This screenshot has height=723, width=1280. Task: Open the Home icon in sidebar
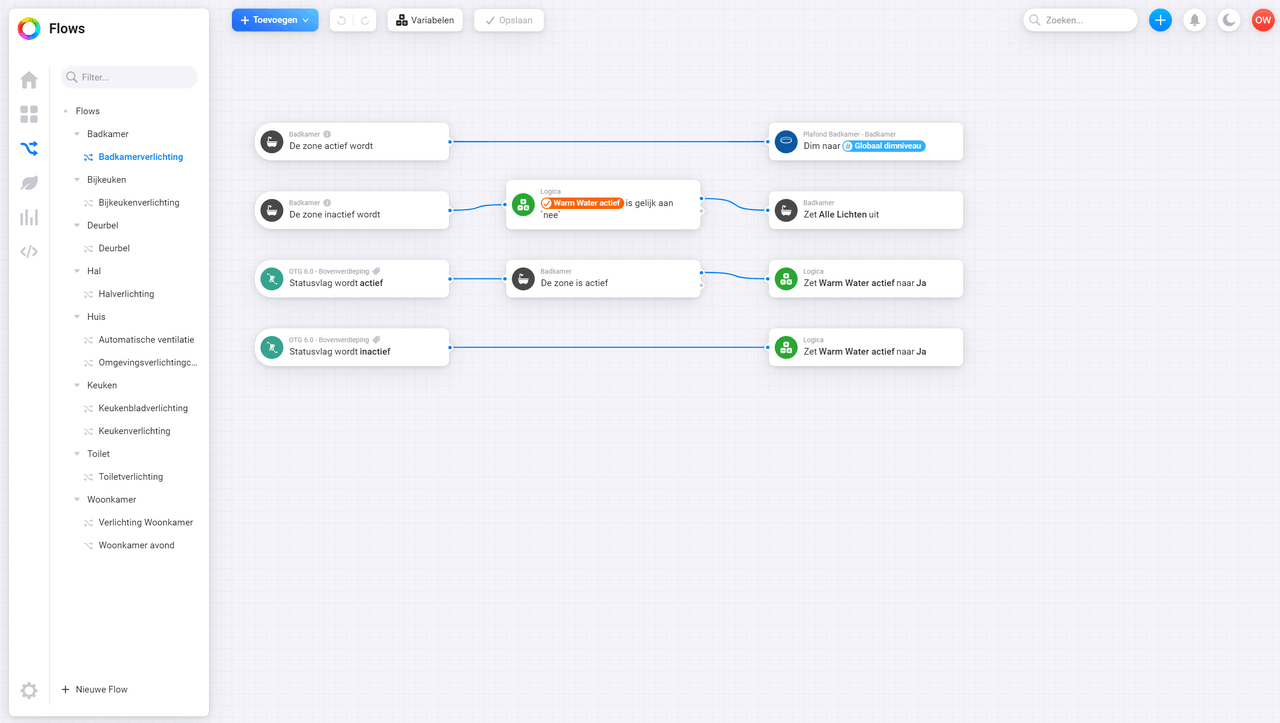point(29,80)
